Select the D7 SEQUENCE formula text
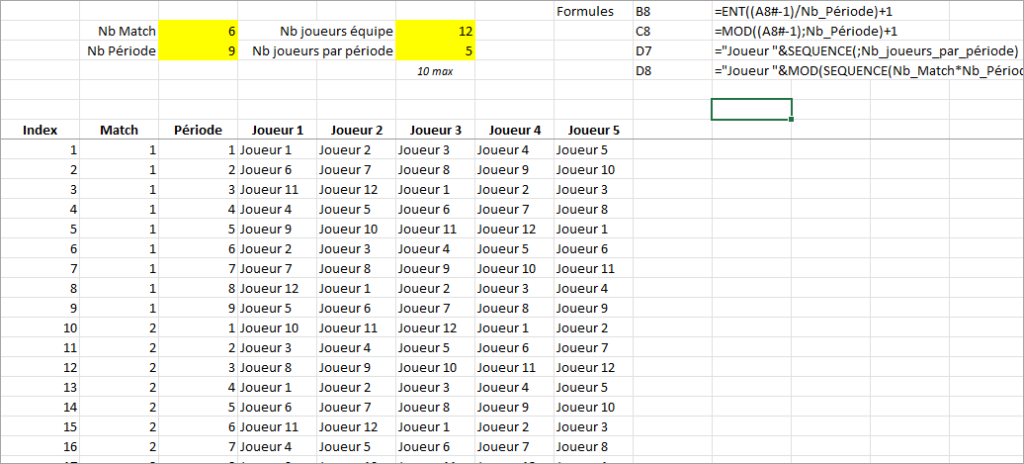Viewport: 1024px width, 464px height. (x=866, y=51)
